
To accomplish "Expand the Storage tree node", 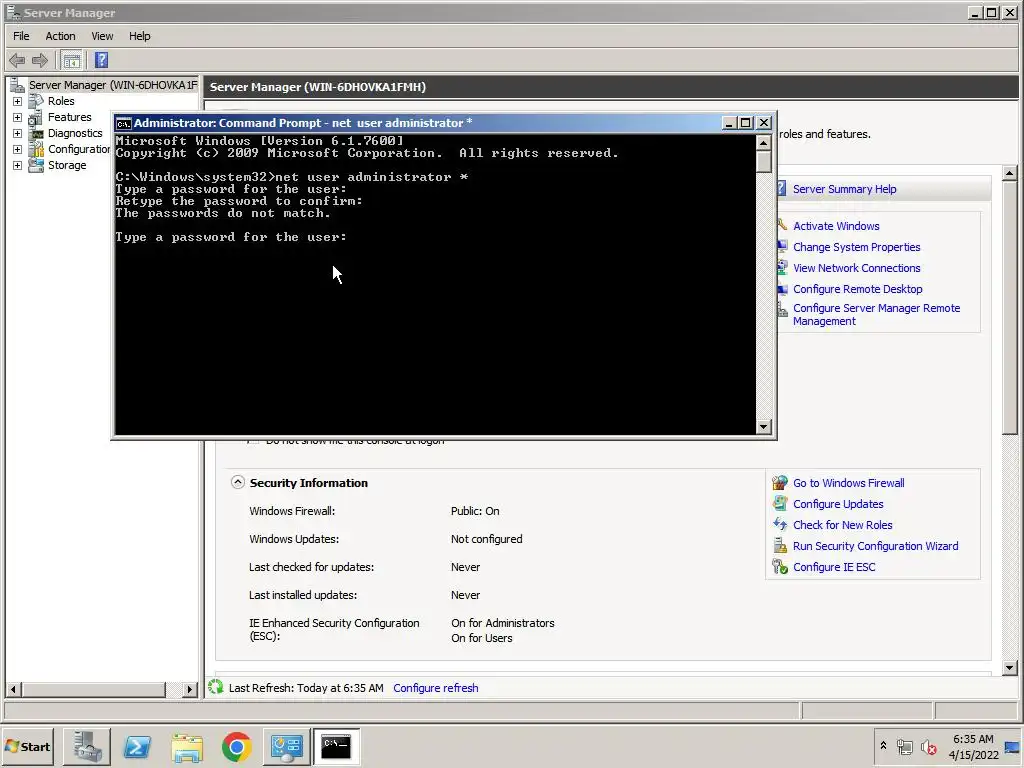I will [17, 165].
